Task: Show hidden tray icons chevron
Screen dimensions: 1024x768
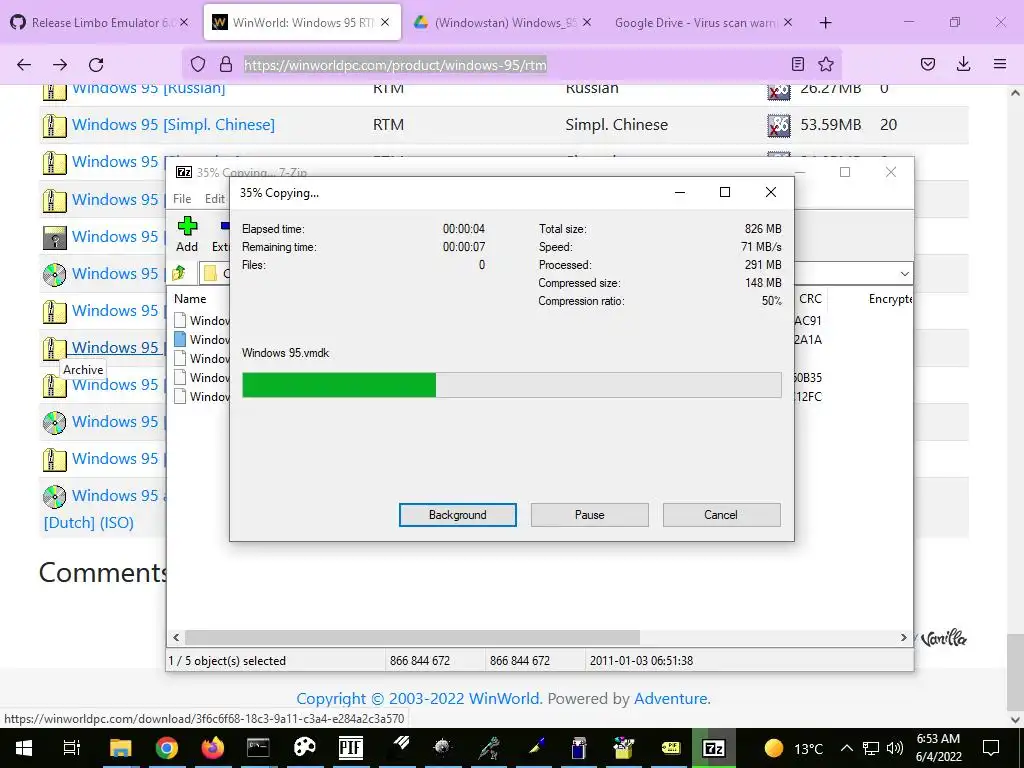Action: coord(846,748)
